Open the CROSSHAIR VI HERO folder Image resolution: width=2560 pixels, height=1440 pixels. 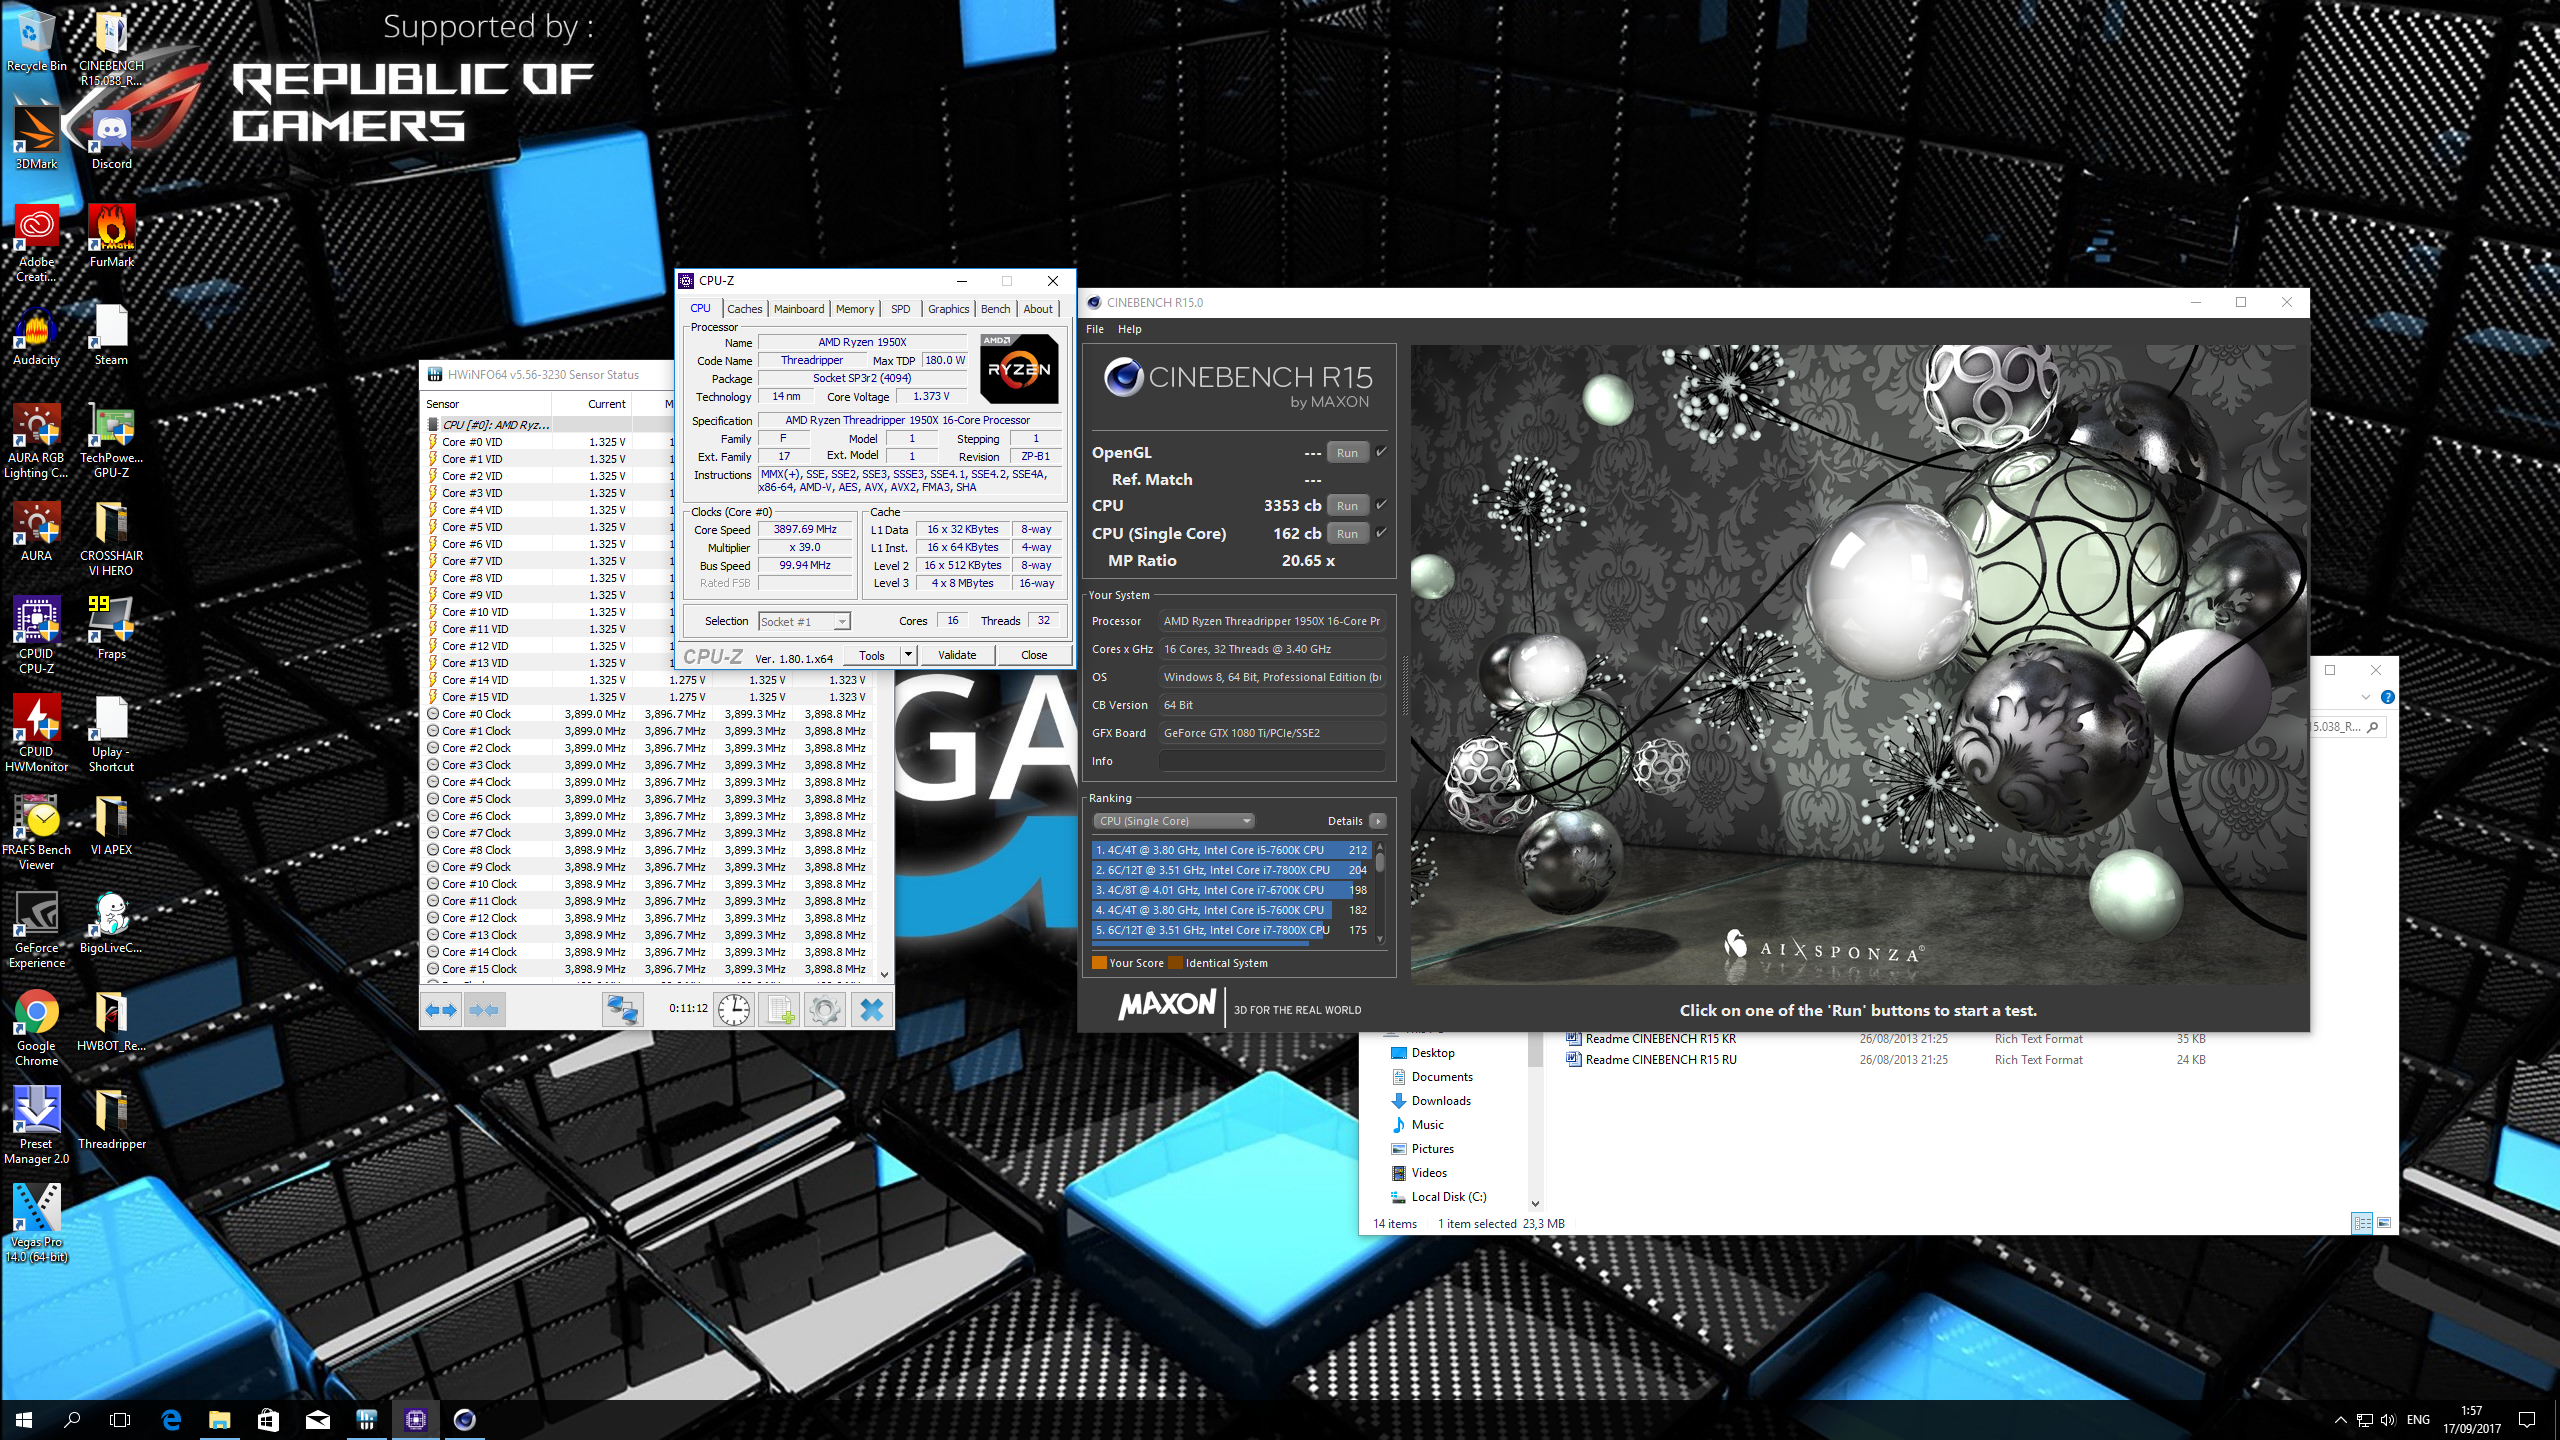pyautogui.click(x=111, y=538)
